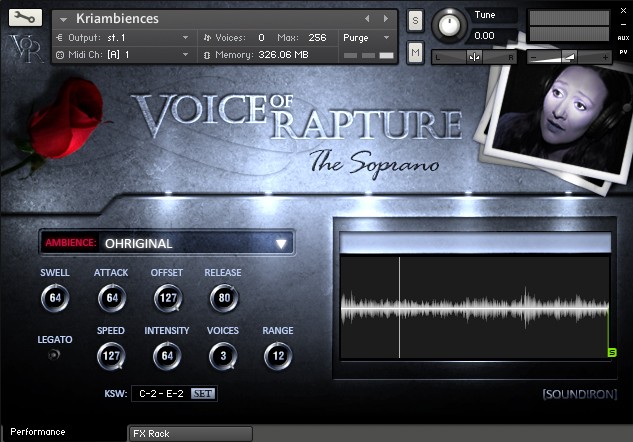This screenshot has width=633, height=442.
Task: Open the Purge menu dropdown
Action: click(x=367, y=38)
